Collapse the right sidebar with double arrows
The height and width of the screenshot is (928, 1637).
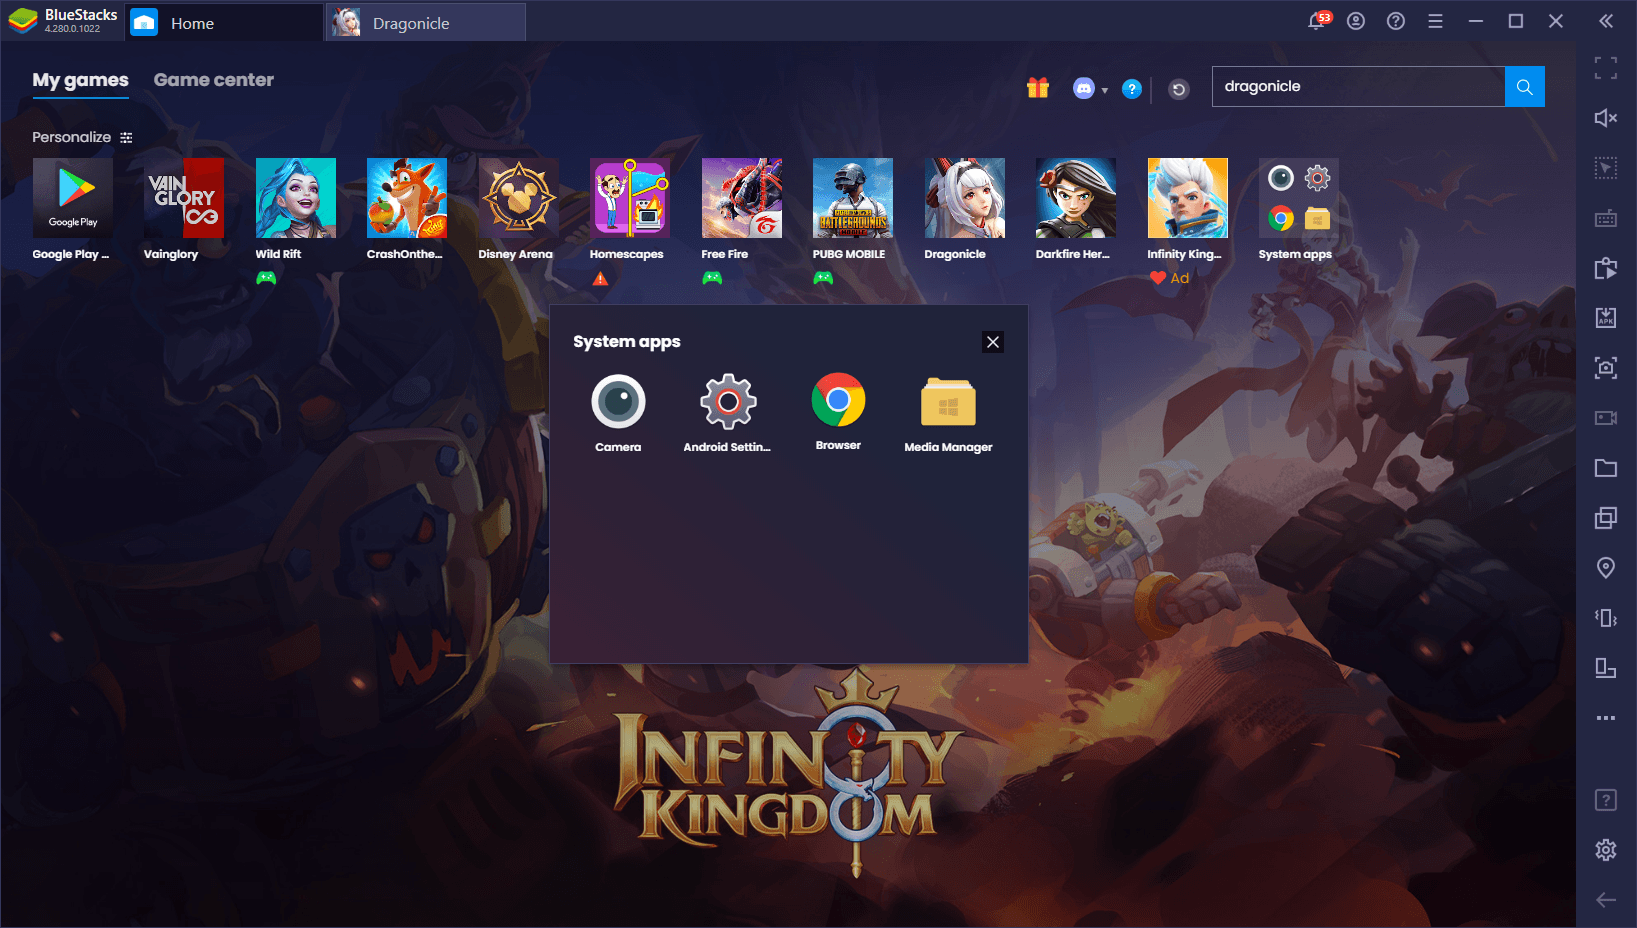tap(1606, 21)
